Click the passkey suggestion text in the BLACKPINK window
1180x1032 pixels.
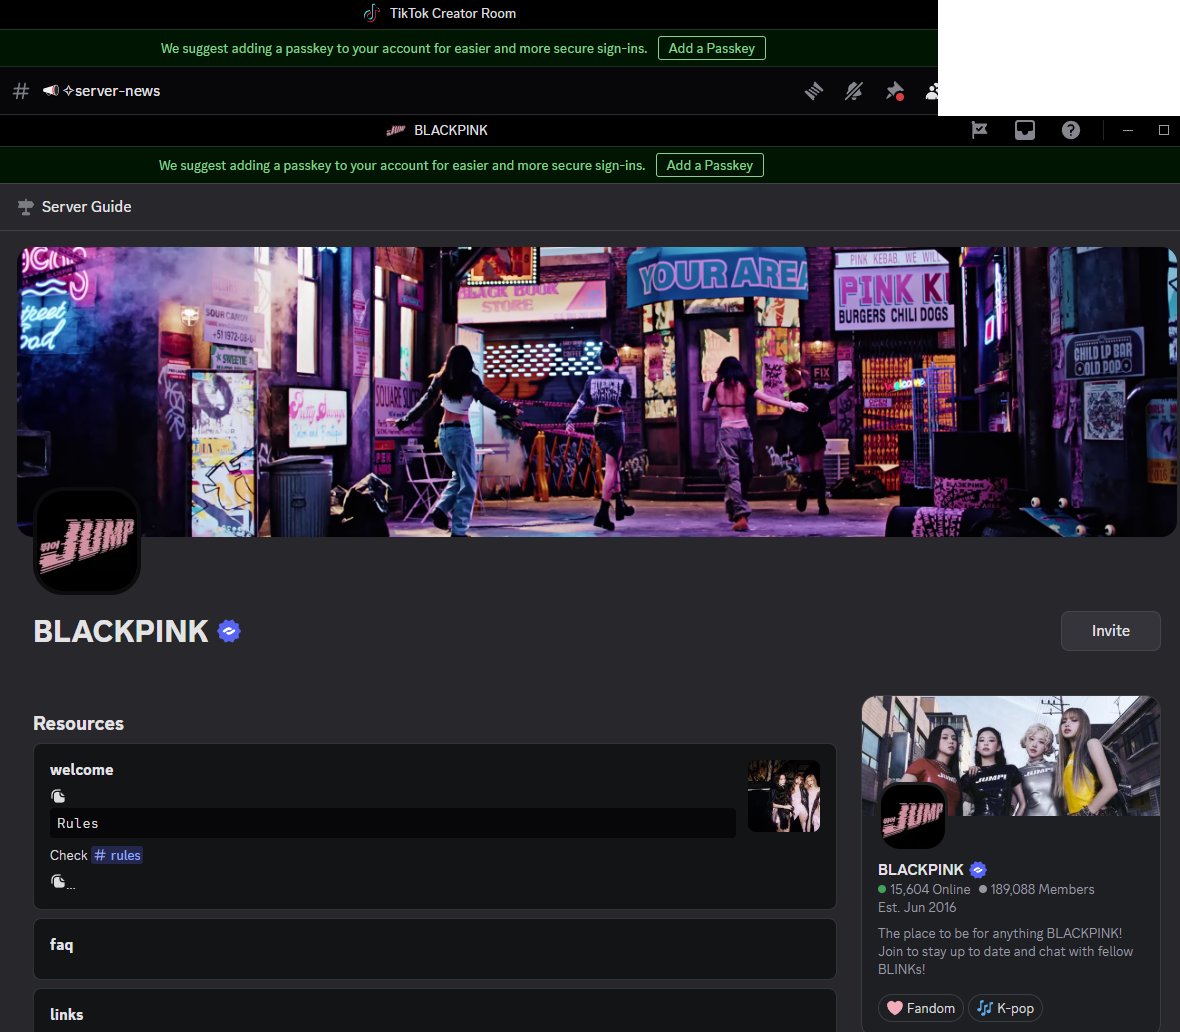click(x=402, y=166)
